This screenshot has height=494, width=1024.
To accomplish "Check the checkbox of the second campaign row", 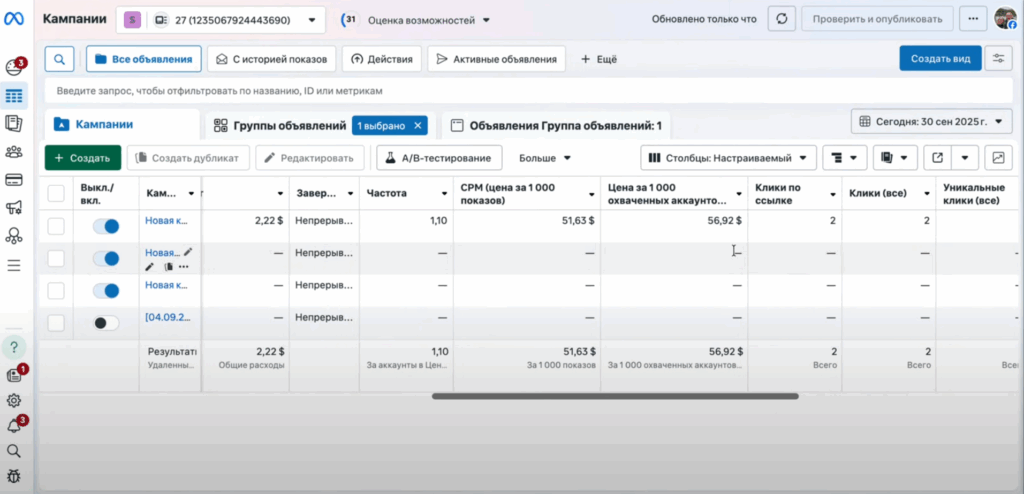I will tap(56, 258).
